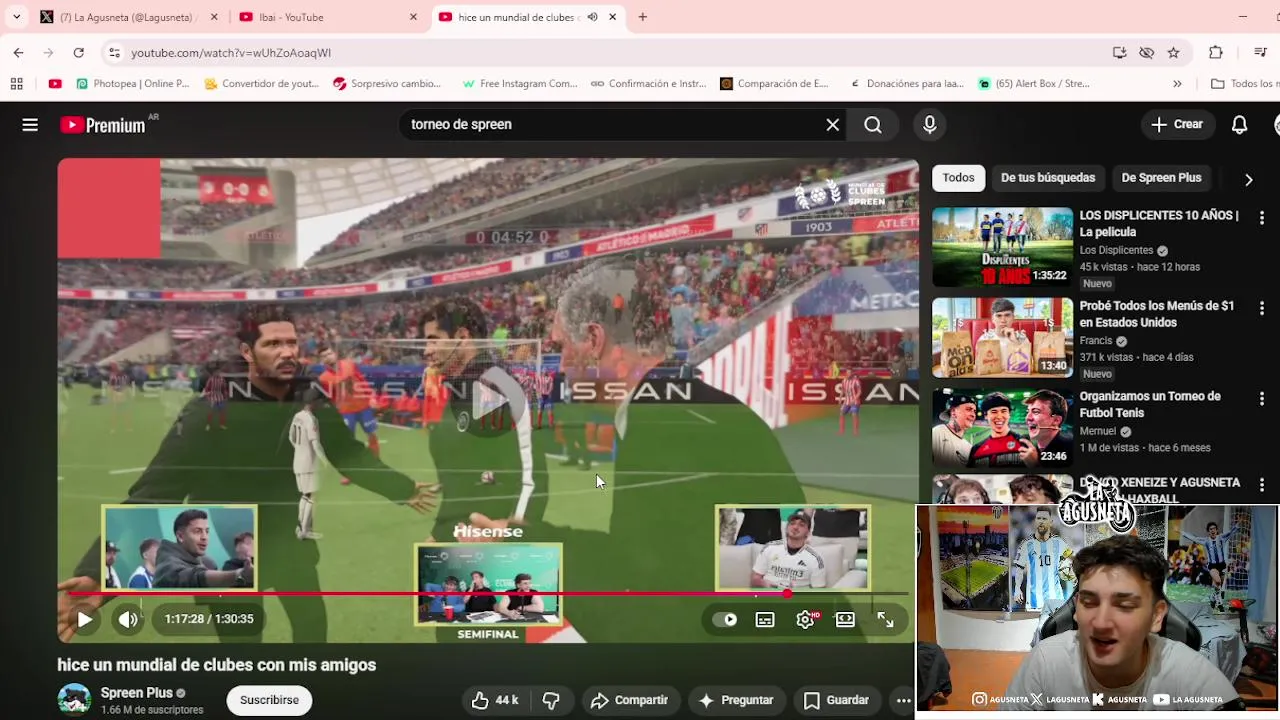The height and width of the screenshot is (720, 1280).
Task: Open the Crear create menu
Action: (x=1177, y=125)
